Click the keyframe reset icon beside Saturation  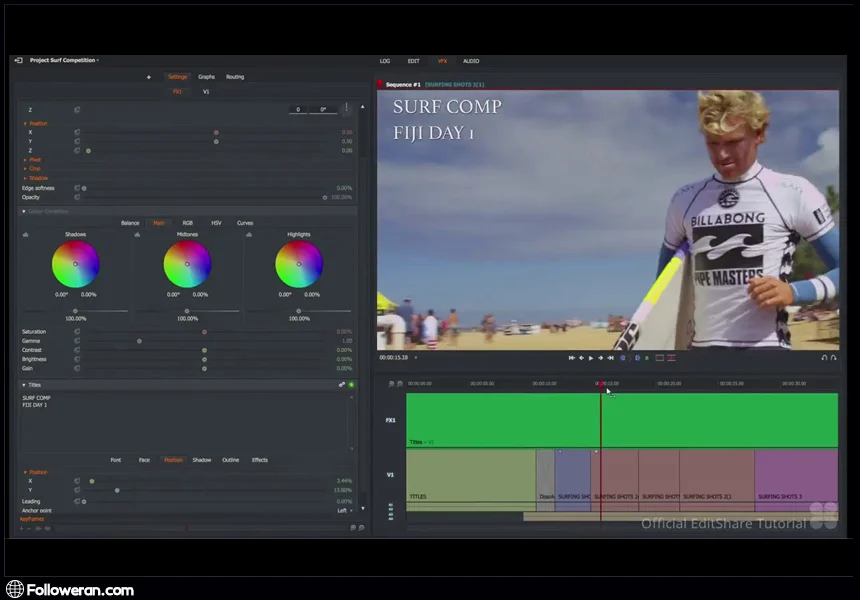(77, 331)
